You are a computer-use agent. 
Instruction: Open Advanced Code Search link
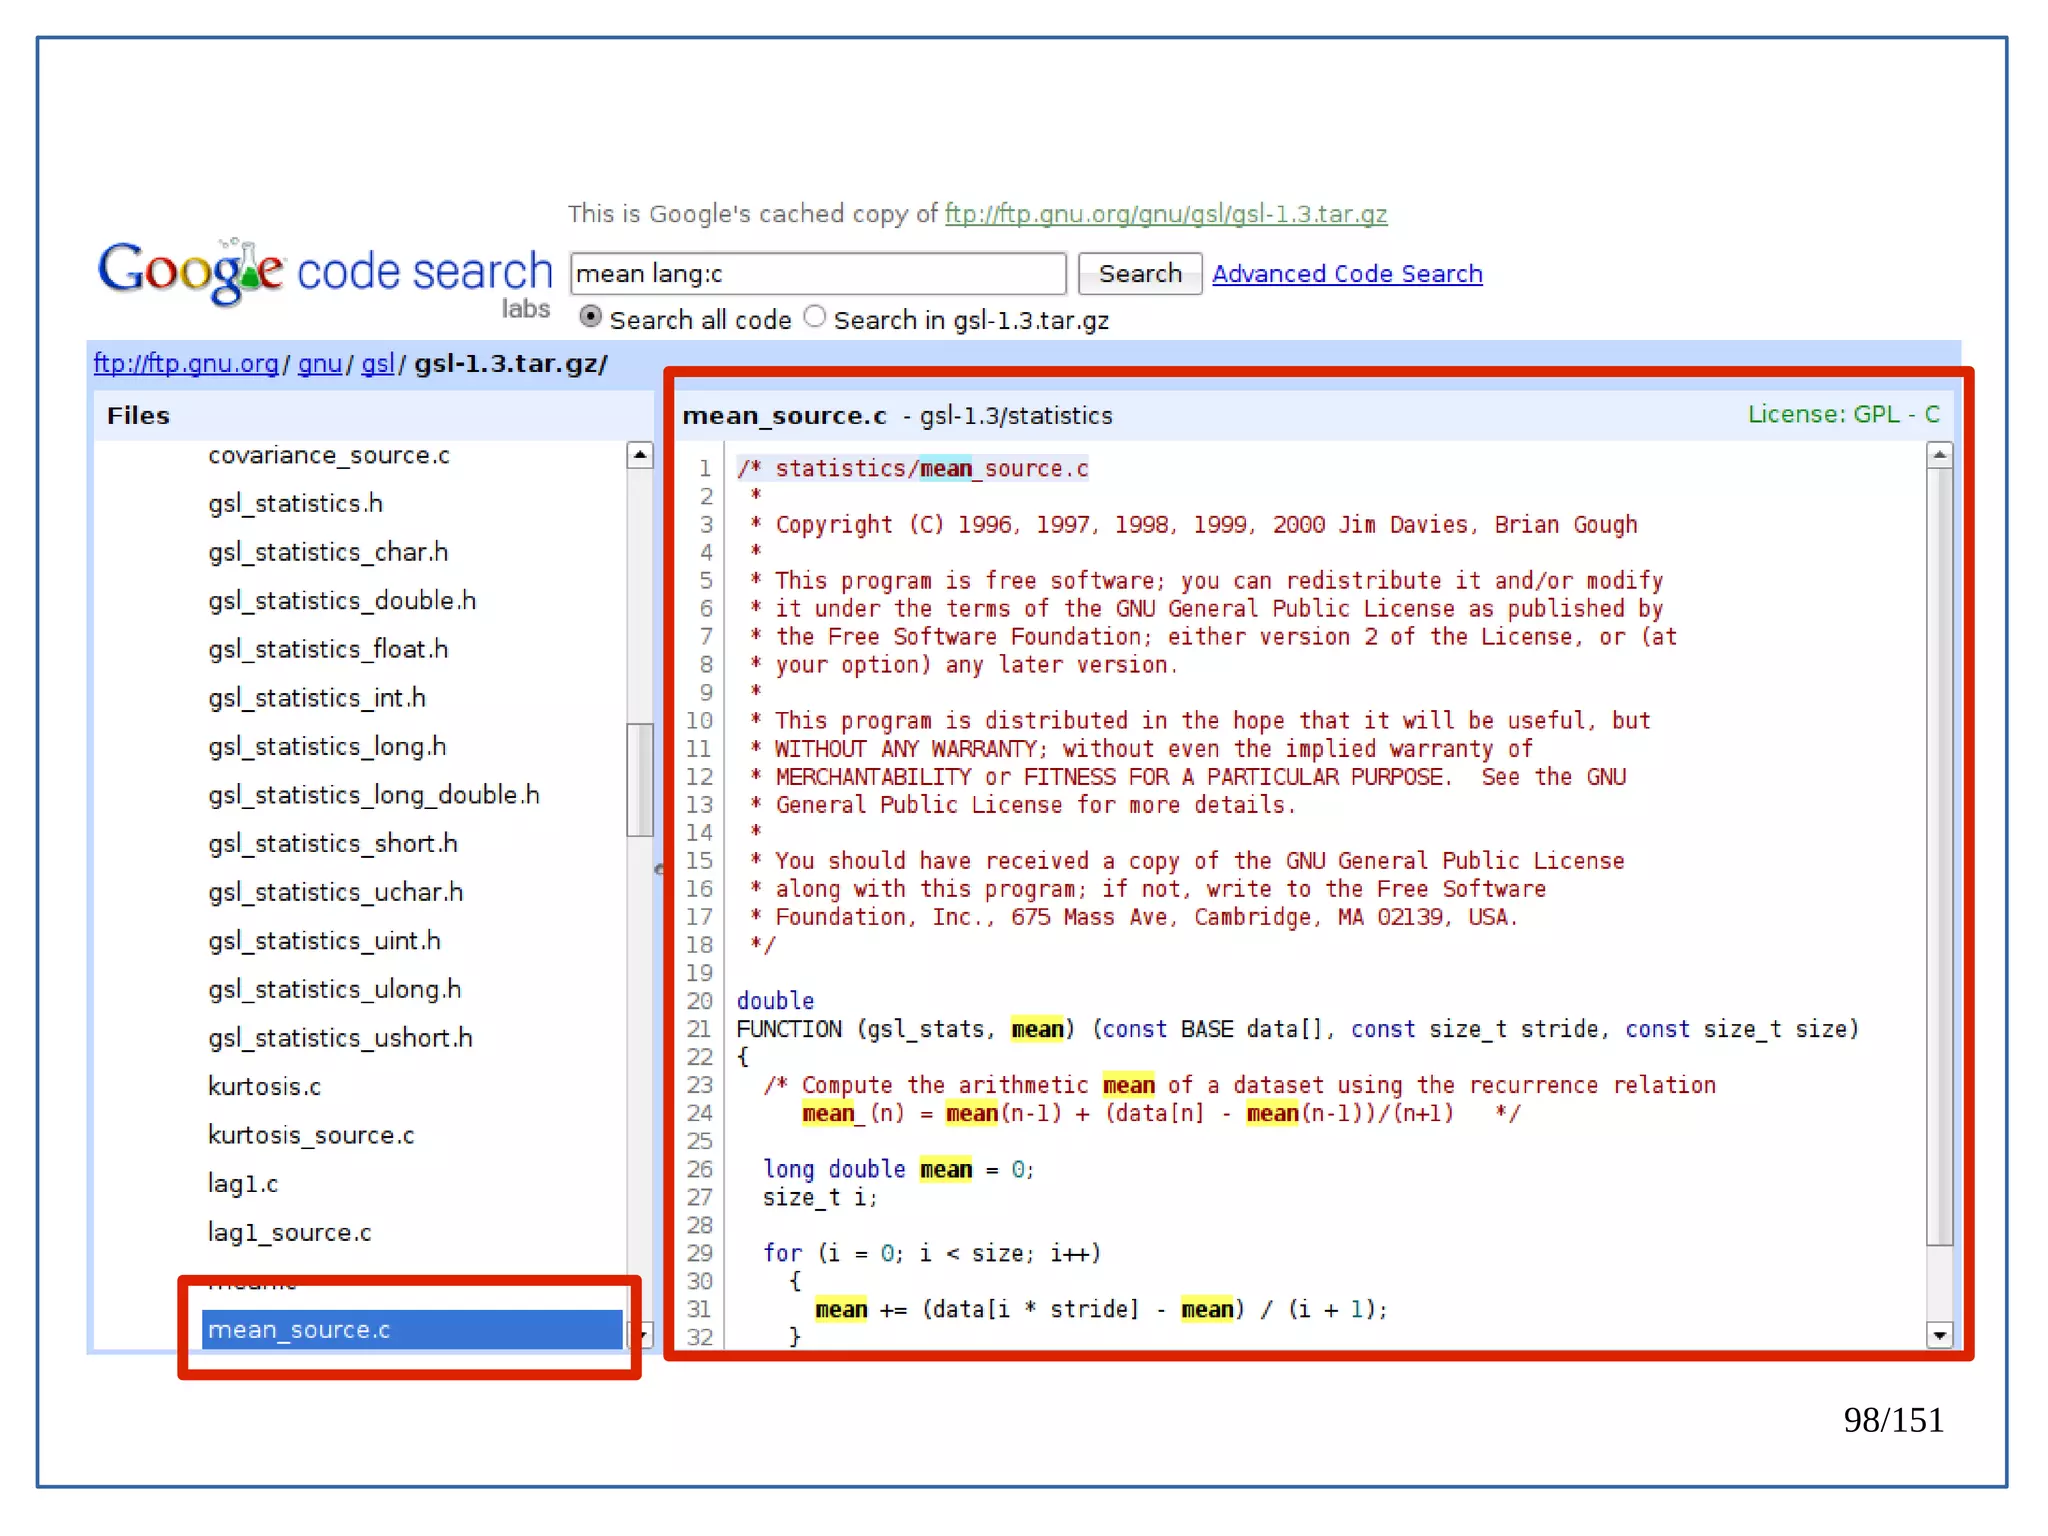(x=1346, y=274)
